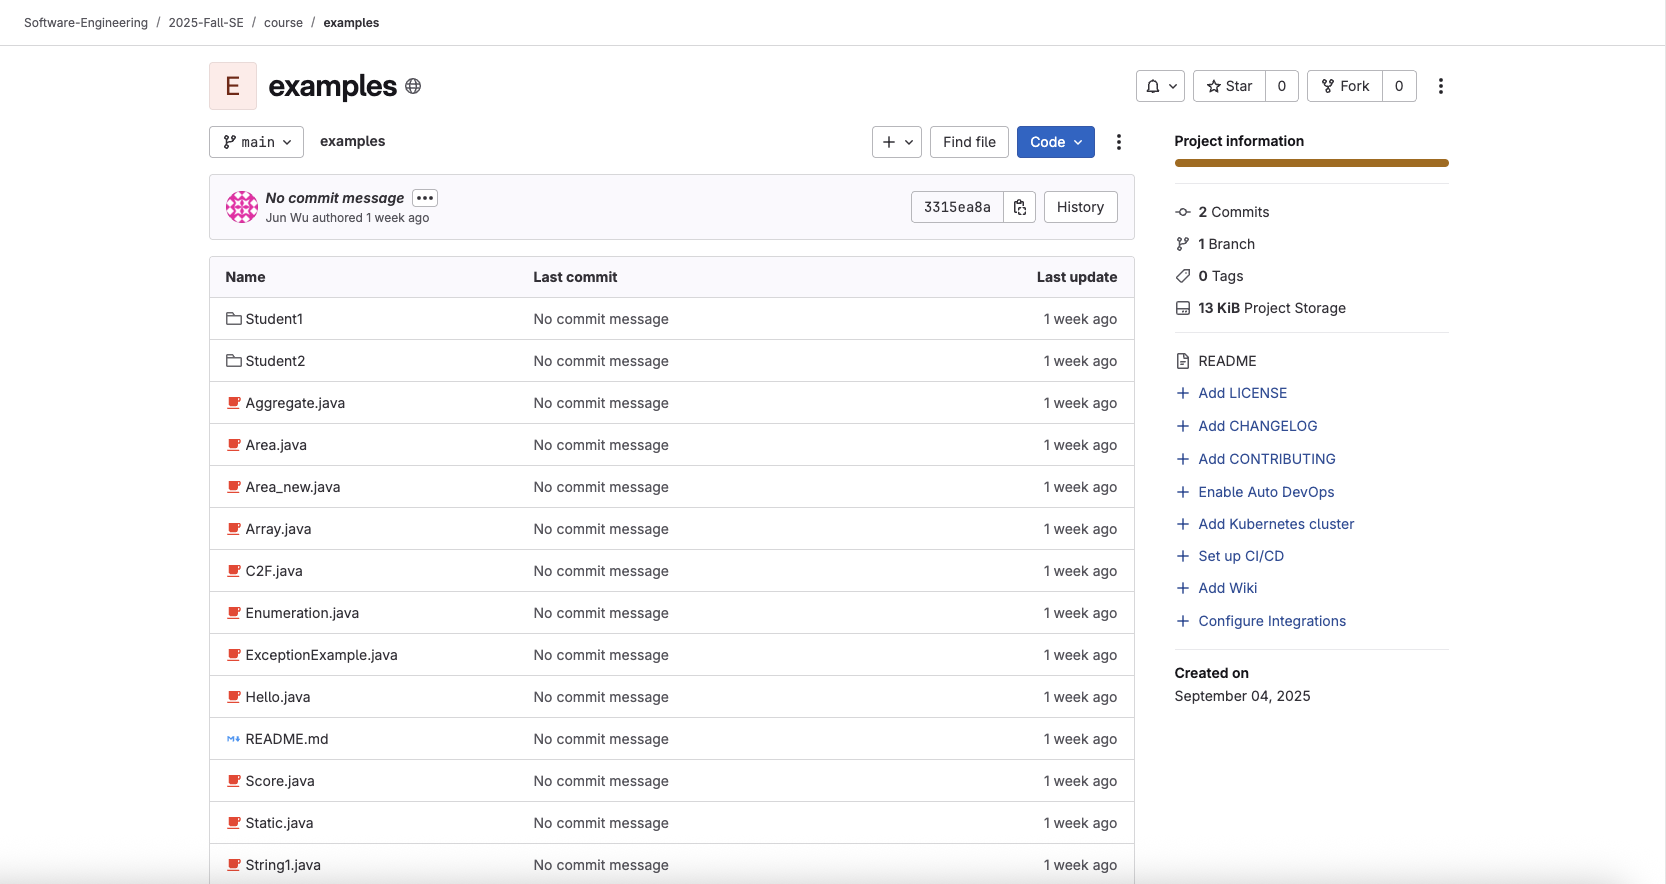
Task: Click the Java icon for Enumeration.java
Action: point(234,613)
